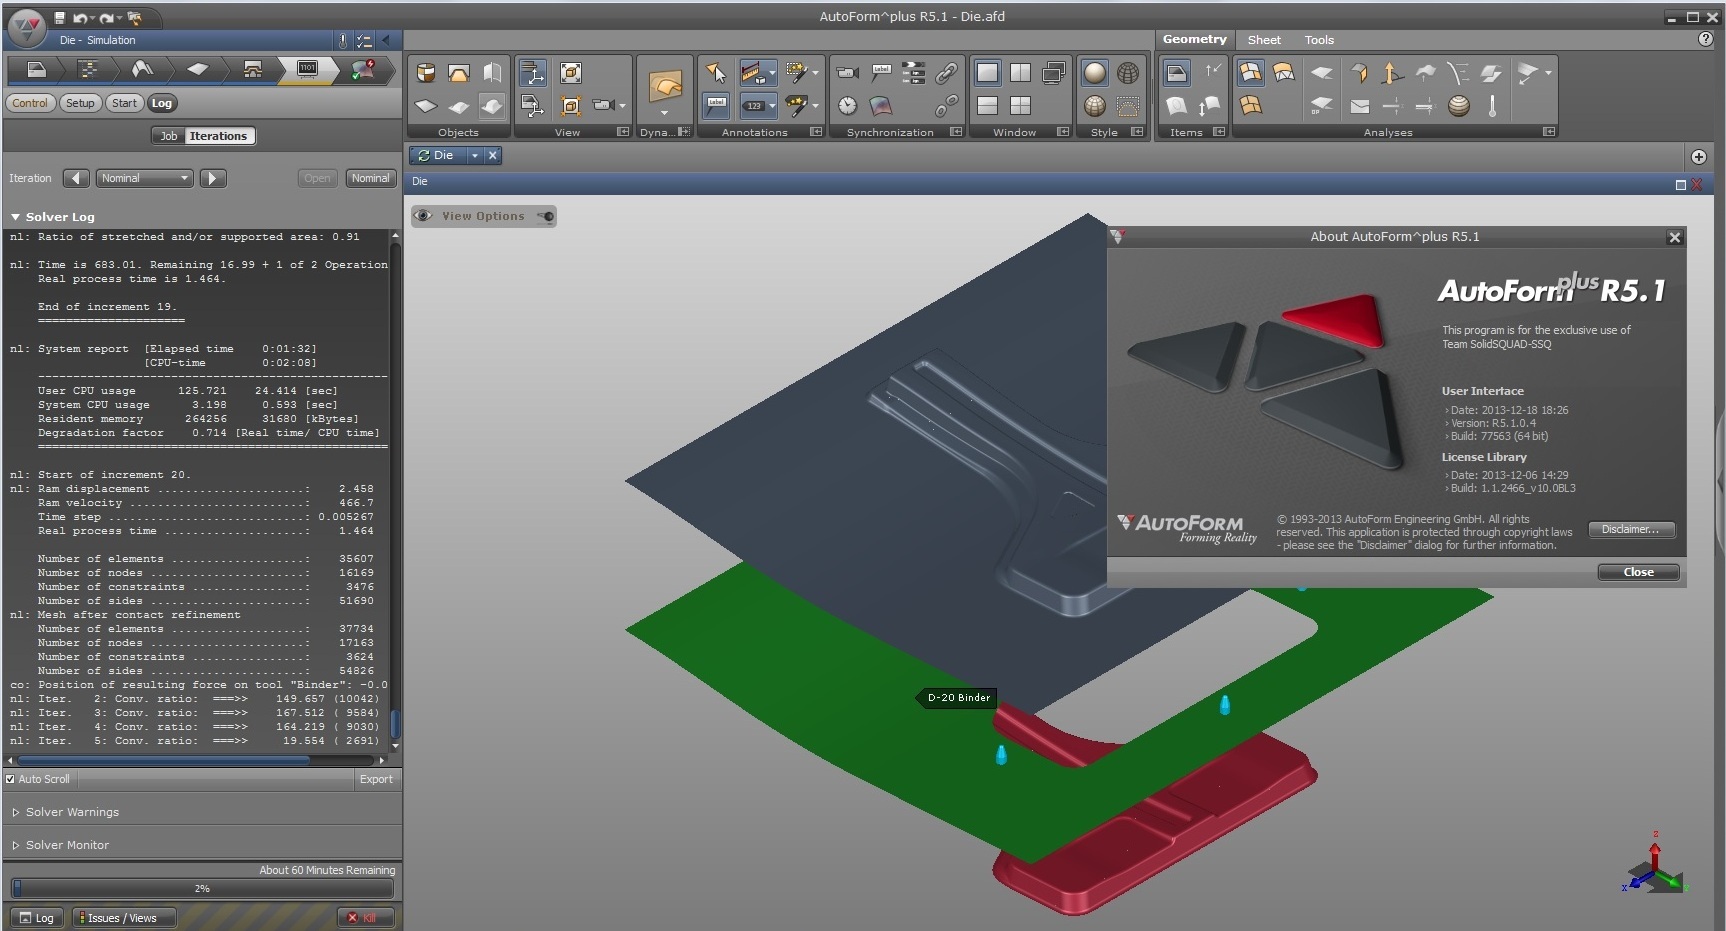Click the thermometer analysis icon

tap(1492, 105)
